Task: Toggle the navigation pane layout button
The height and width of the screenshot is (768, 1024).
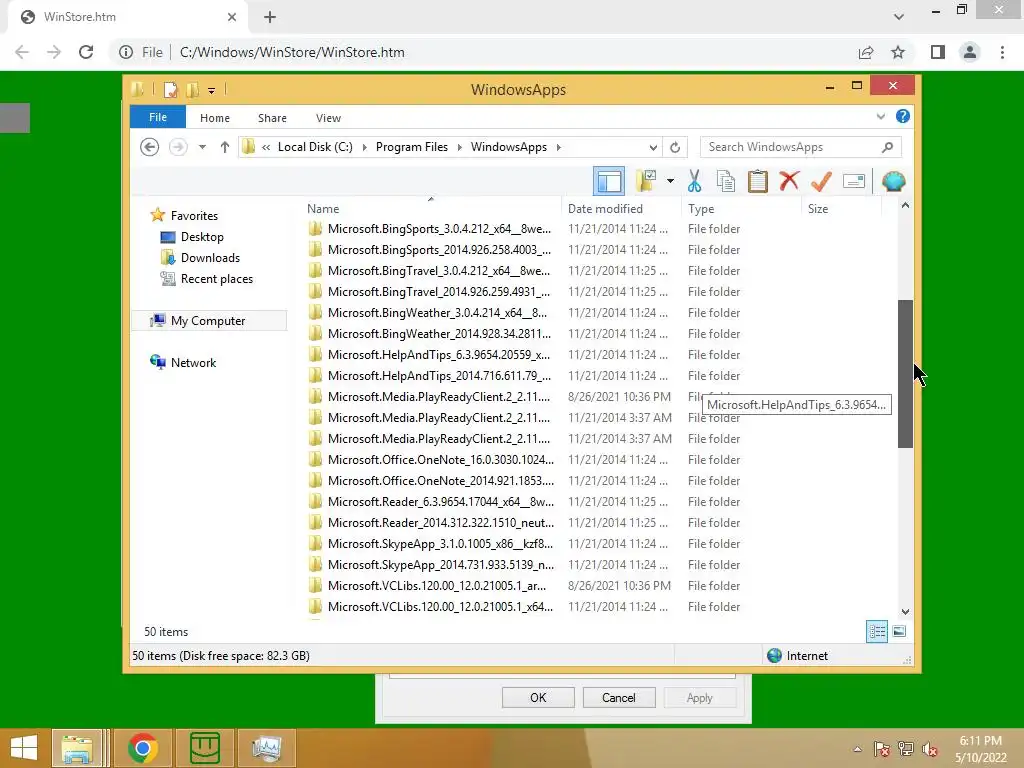Action: coord(609,182)
